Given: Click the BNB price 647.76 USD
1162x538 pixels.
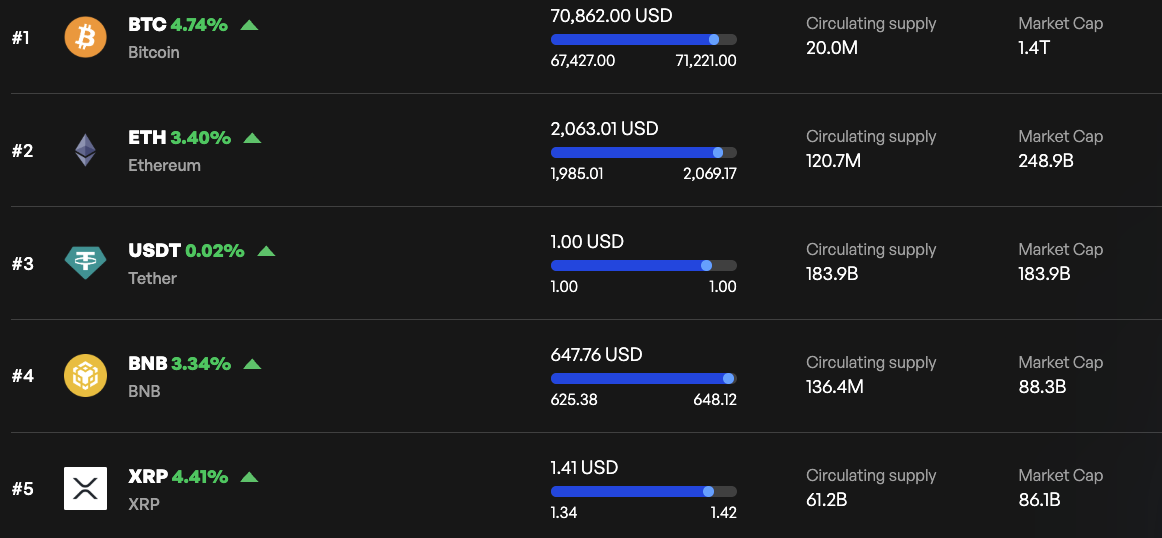Looking at the screenshot, I should pyautogui.click(x=596, y=355).
